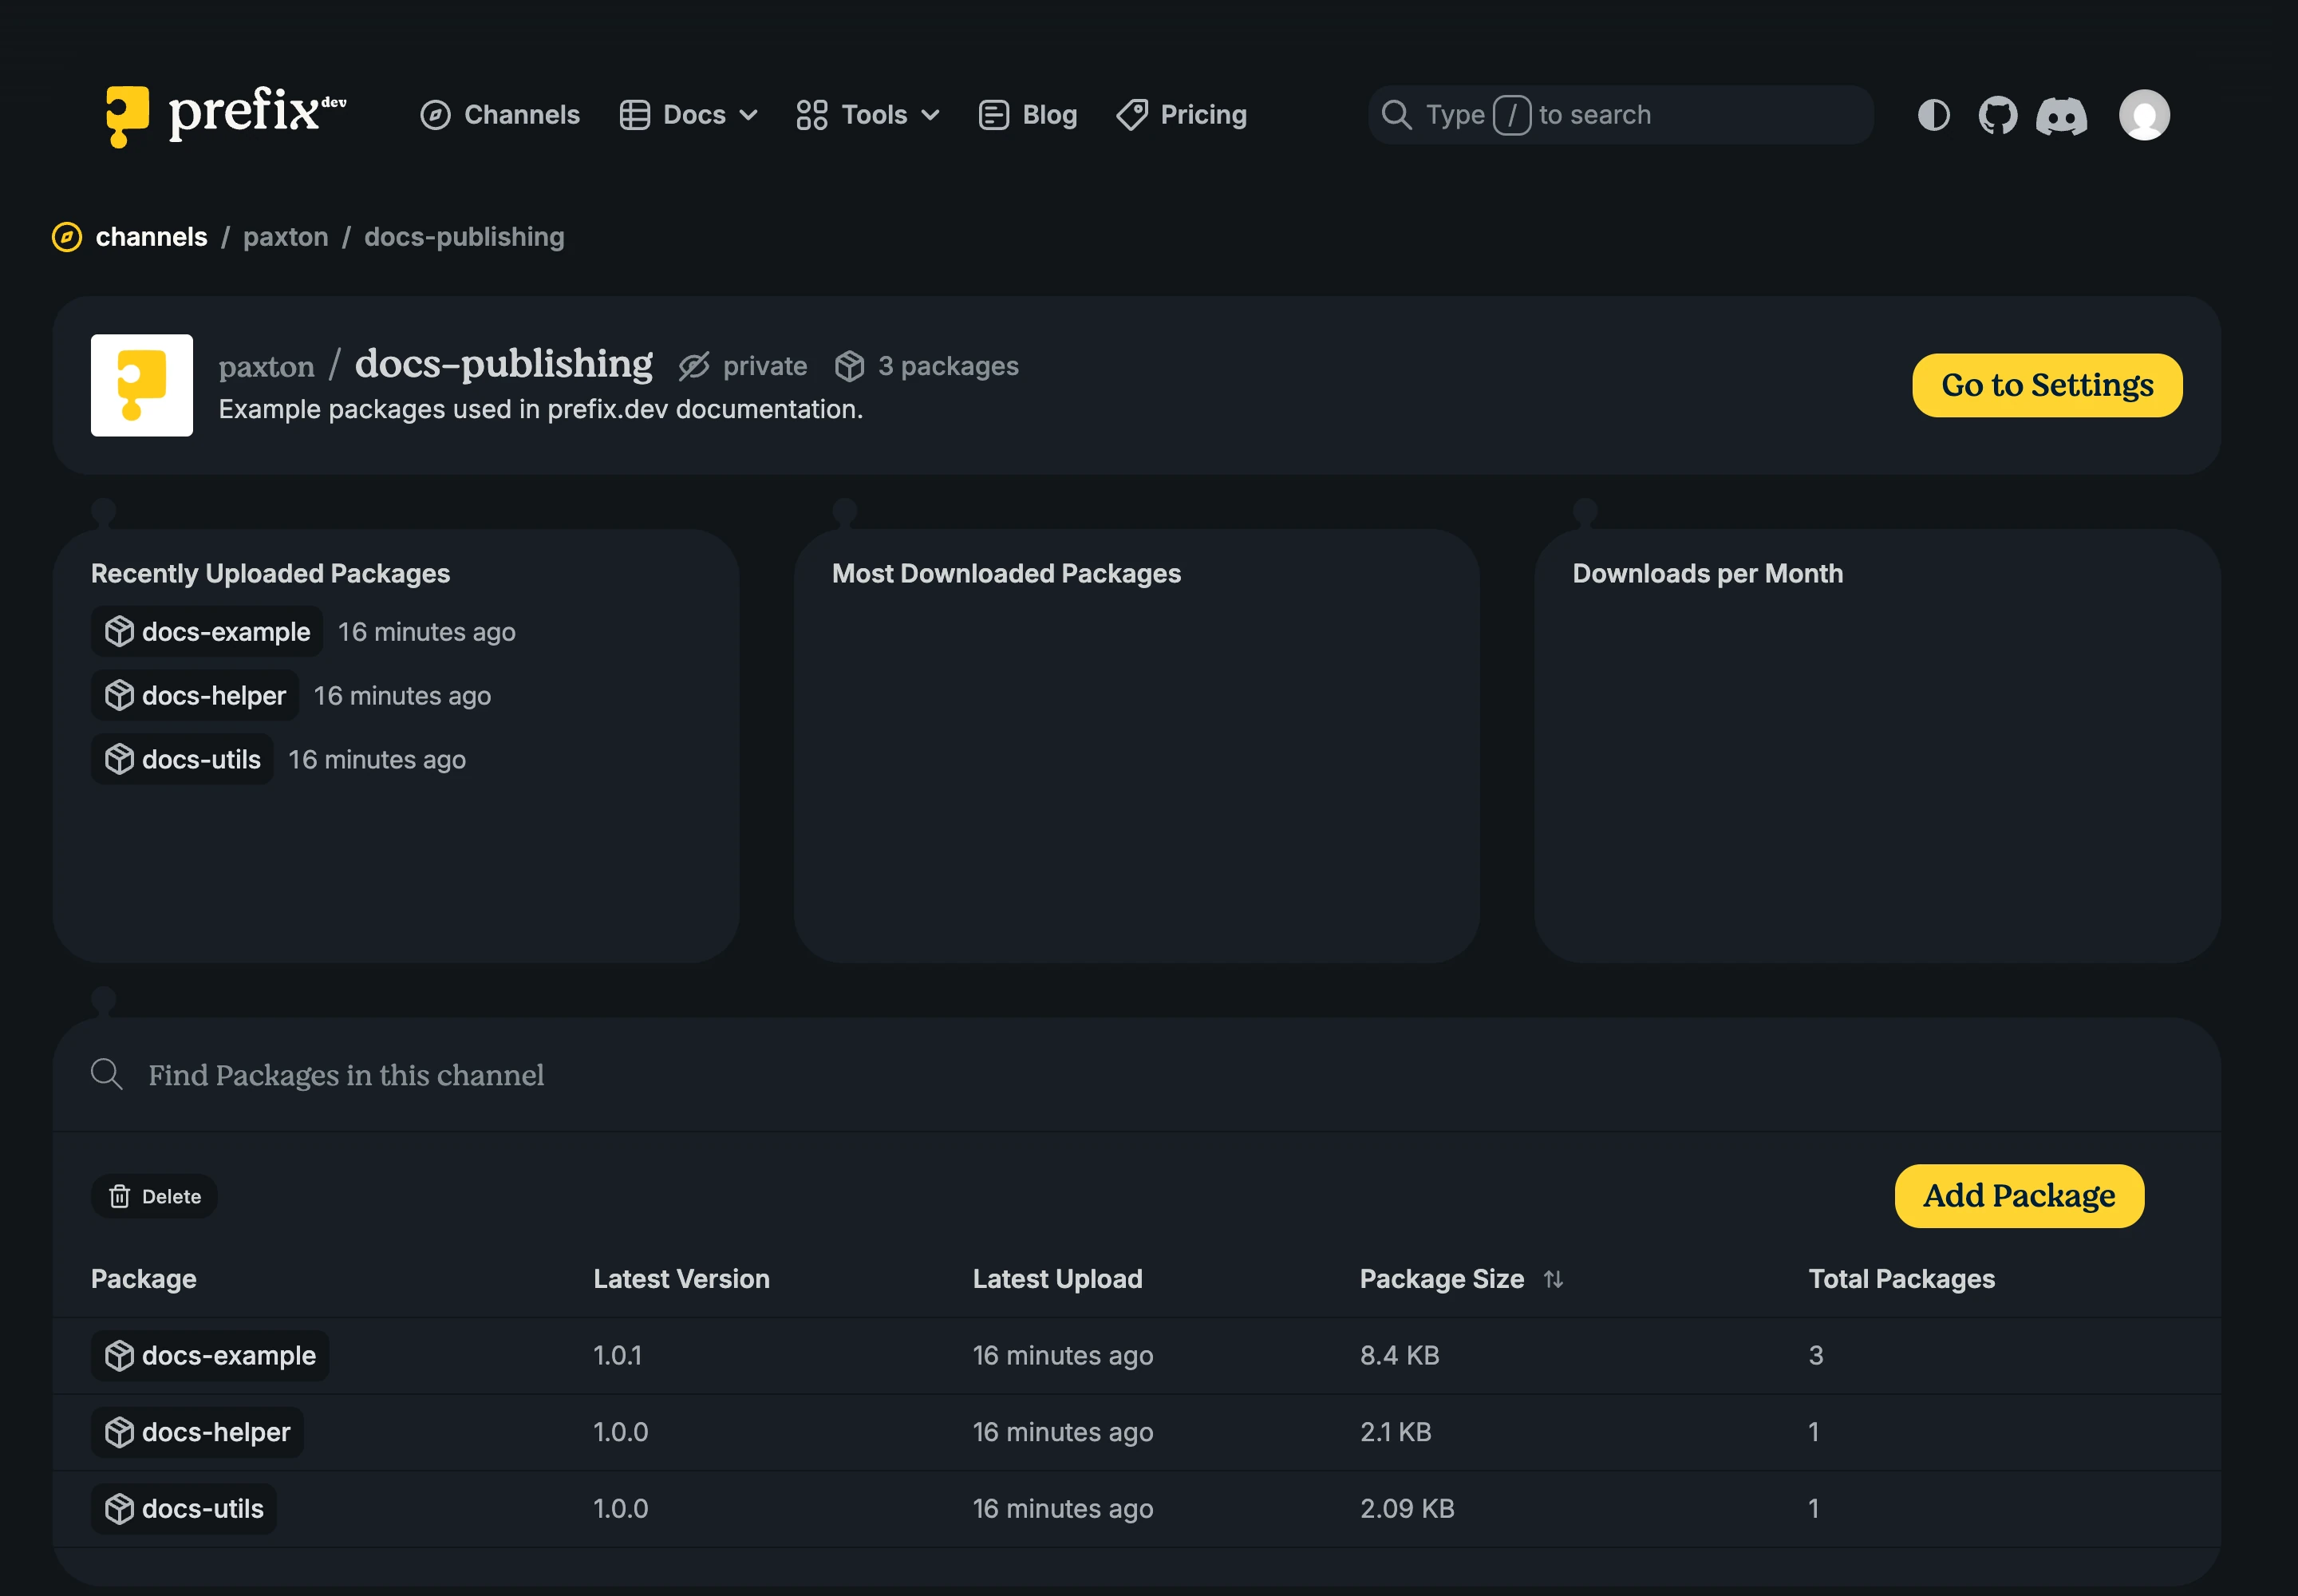This screenshot has height=1596, width=2298.
Task: Open docs-utils in Recently Uploaded Packages
Action: pos(182,760)
